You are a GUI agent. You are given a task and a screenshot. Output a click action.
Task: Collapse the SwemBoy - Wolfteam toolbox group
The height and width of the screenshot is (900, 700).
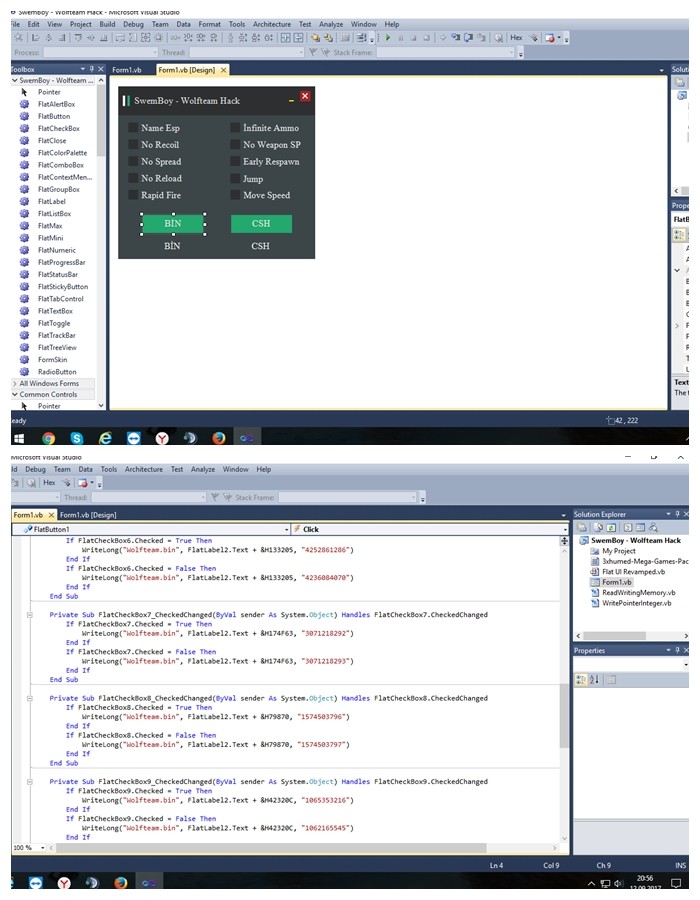(15, 80)
